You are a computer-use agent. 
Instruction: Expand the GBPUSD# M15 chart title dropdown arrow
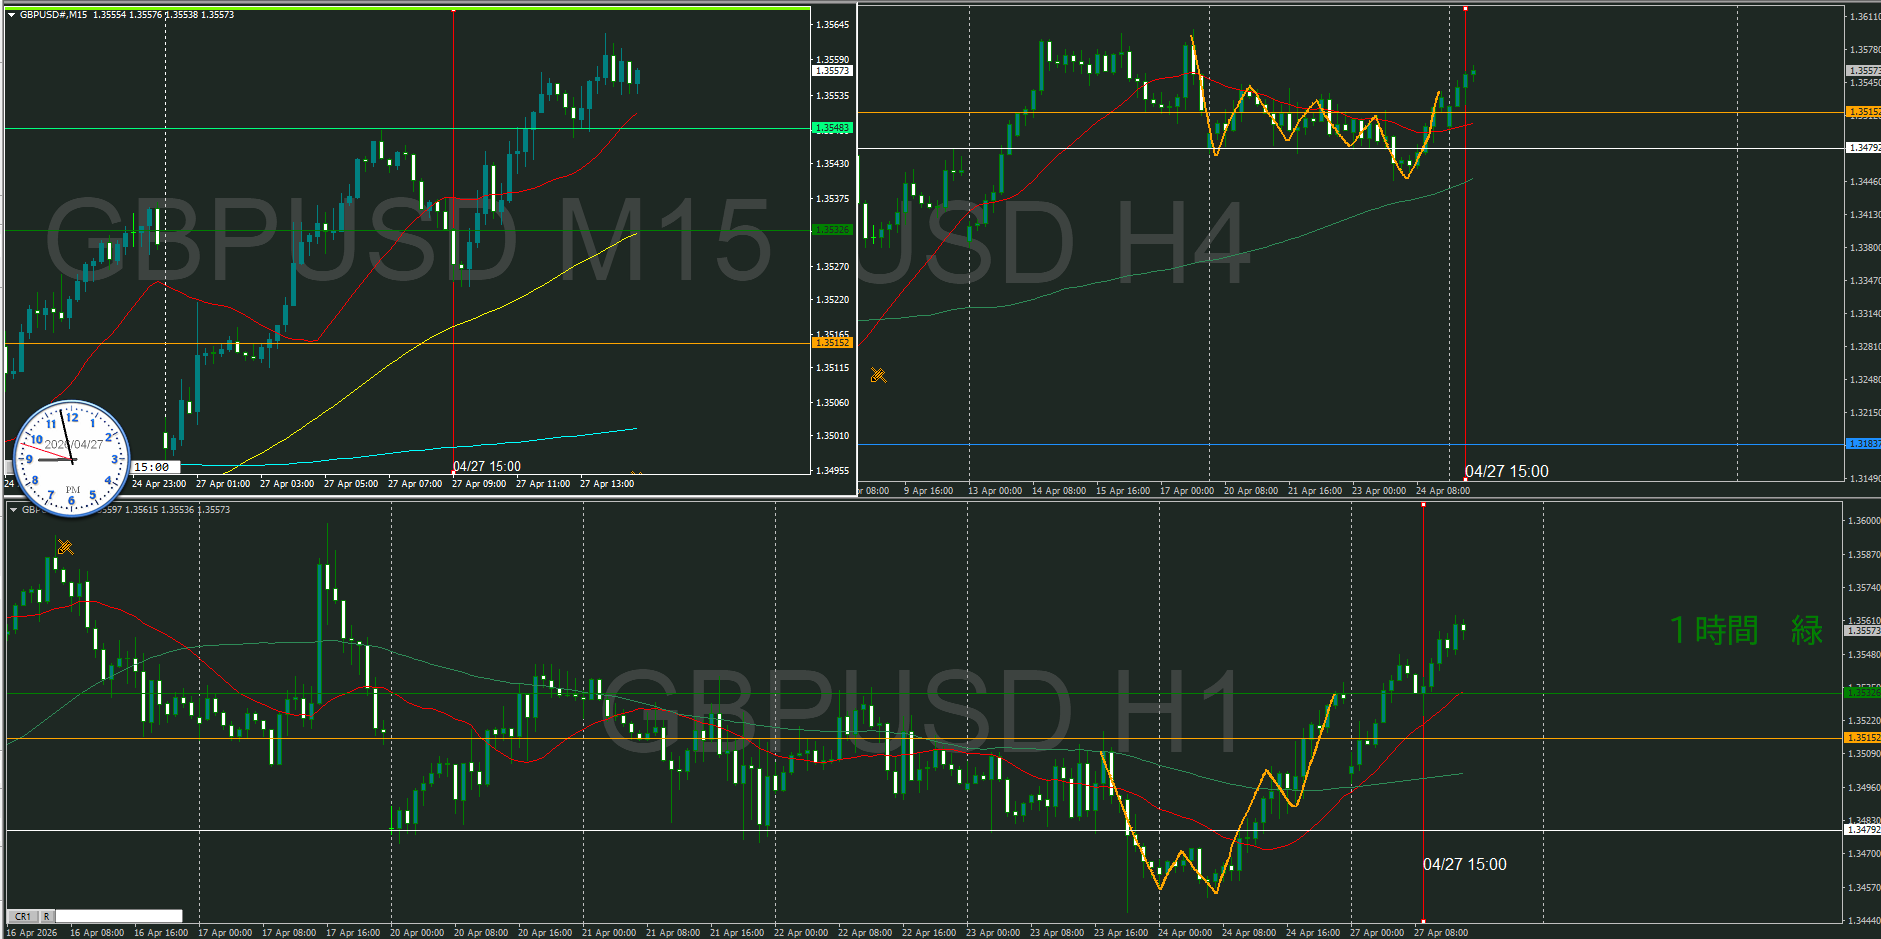click(11, 15)
